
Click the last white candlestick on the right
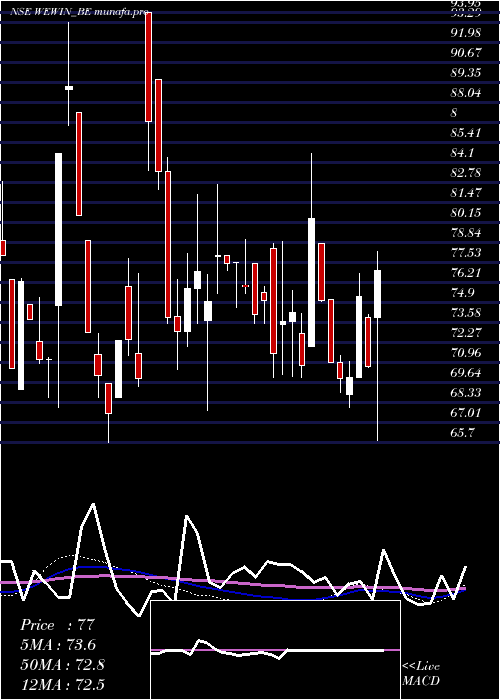coord(378,294)
